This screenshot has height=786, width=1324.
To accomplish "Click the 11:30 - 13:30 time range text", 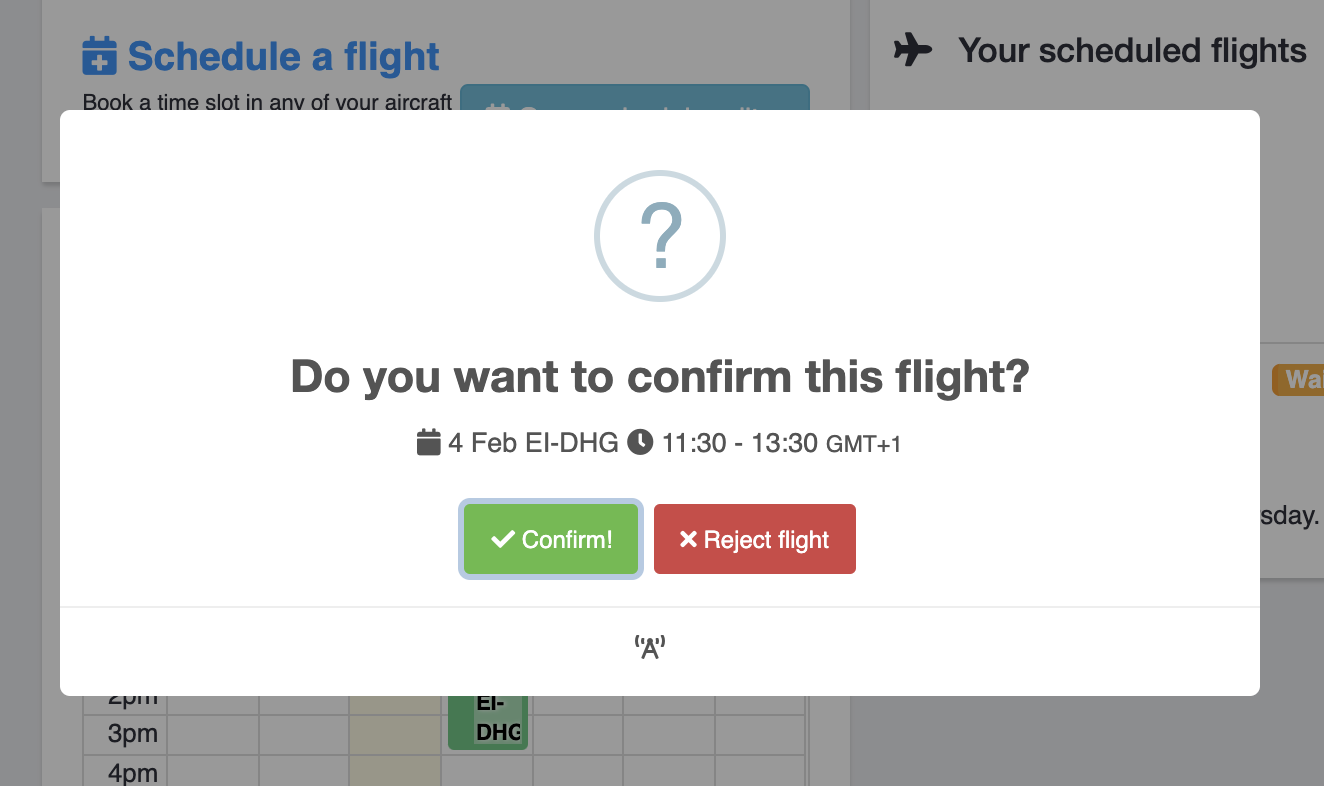I will click(x=740, y=442).
